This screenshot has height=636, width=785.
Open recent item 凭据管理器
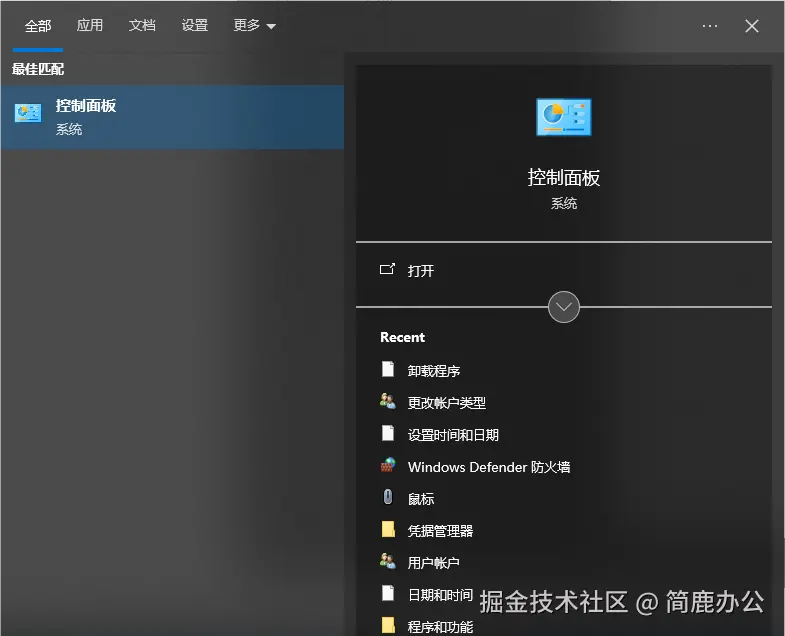tap(440, 531)
